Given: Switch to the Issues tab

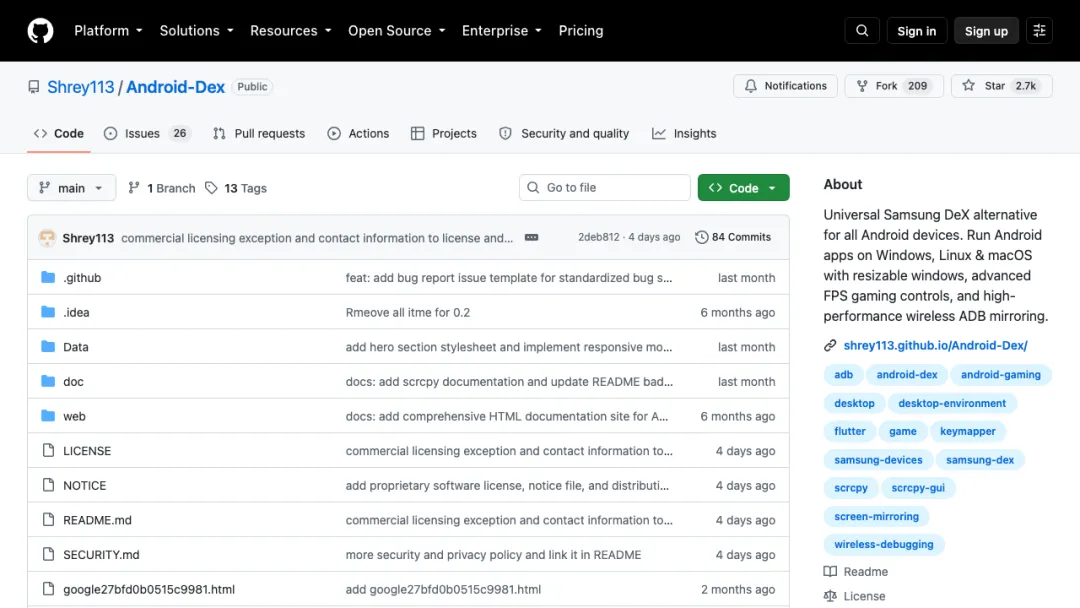Looking at the screenshot, I should (x=147, y=134).
